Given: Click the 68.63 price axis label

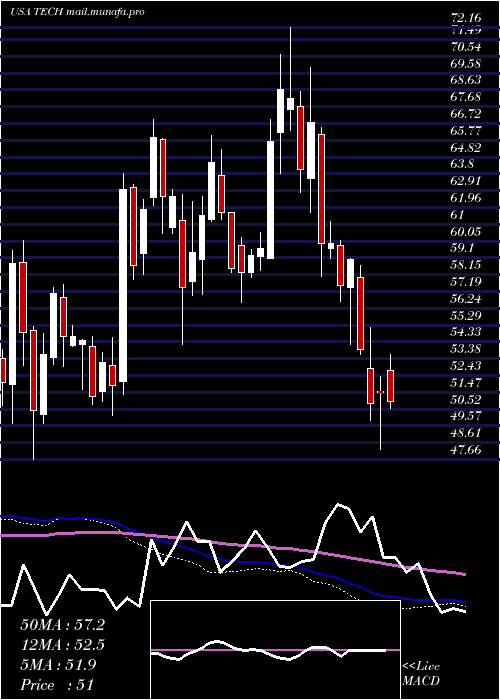Looking at the screenshot, I should click(466, 80).
